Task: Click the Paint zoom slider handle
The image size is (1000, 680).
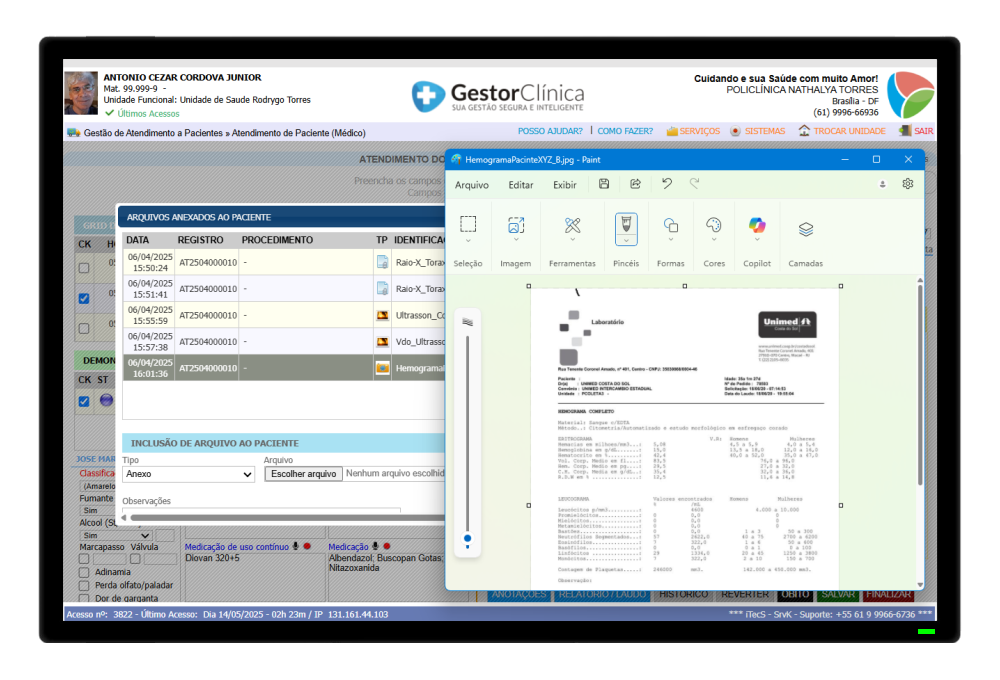Action: pyautogui.click(x=467, y=539)
